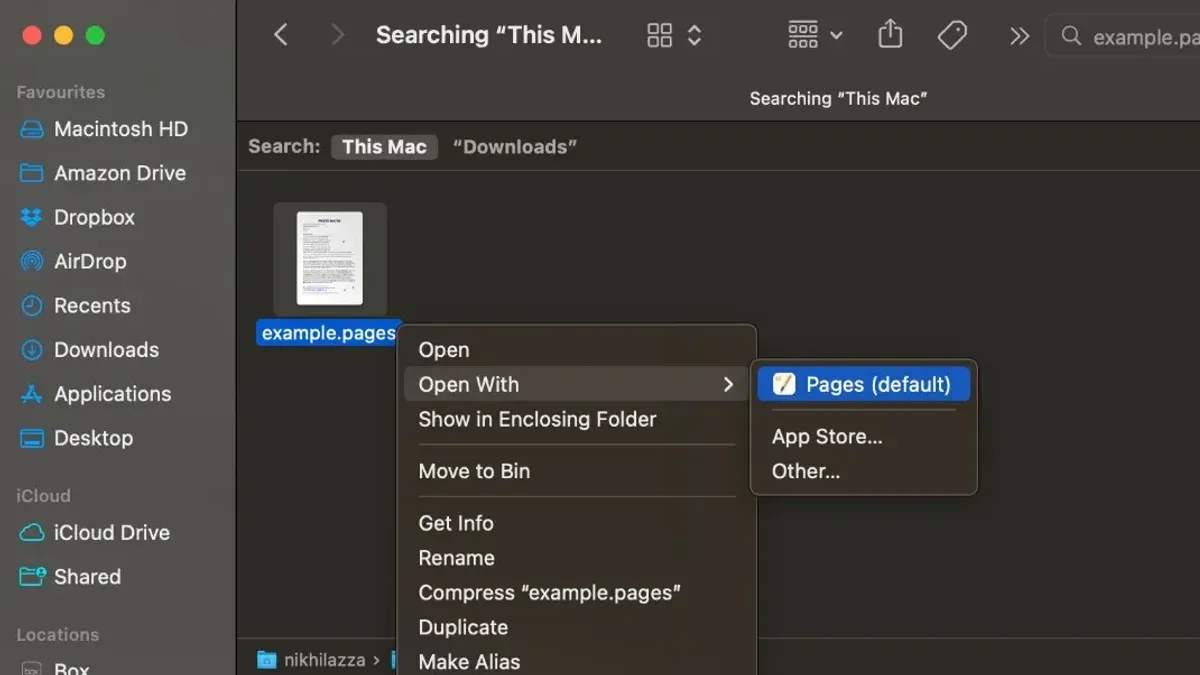
Task: Open the view switcher up-down arrows
Action: click(x=694, y=36)
